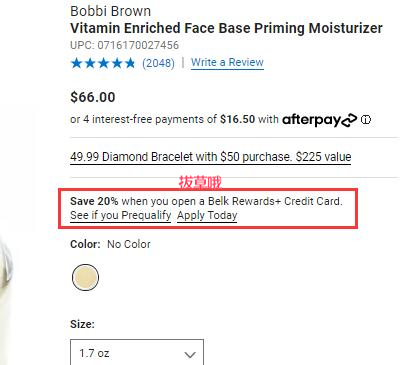
Task: Click the Save 20% promotion text
Action: 94,201
